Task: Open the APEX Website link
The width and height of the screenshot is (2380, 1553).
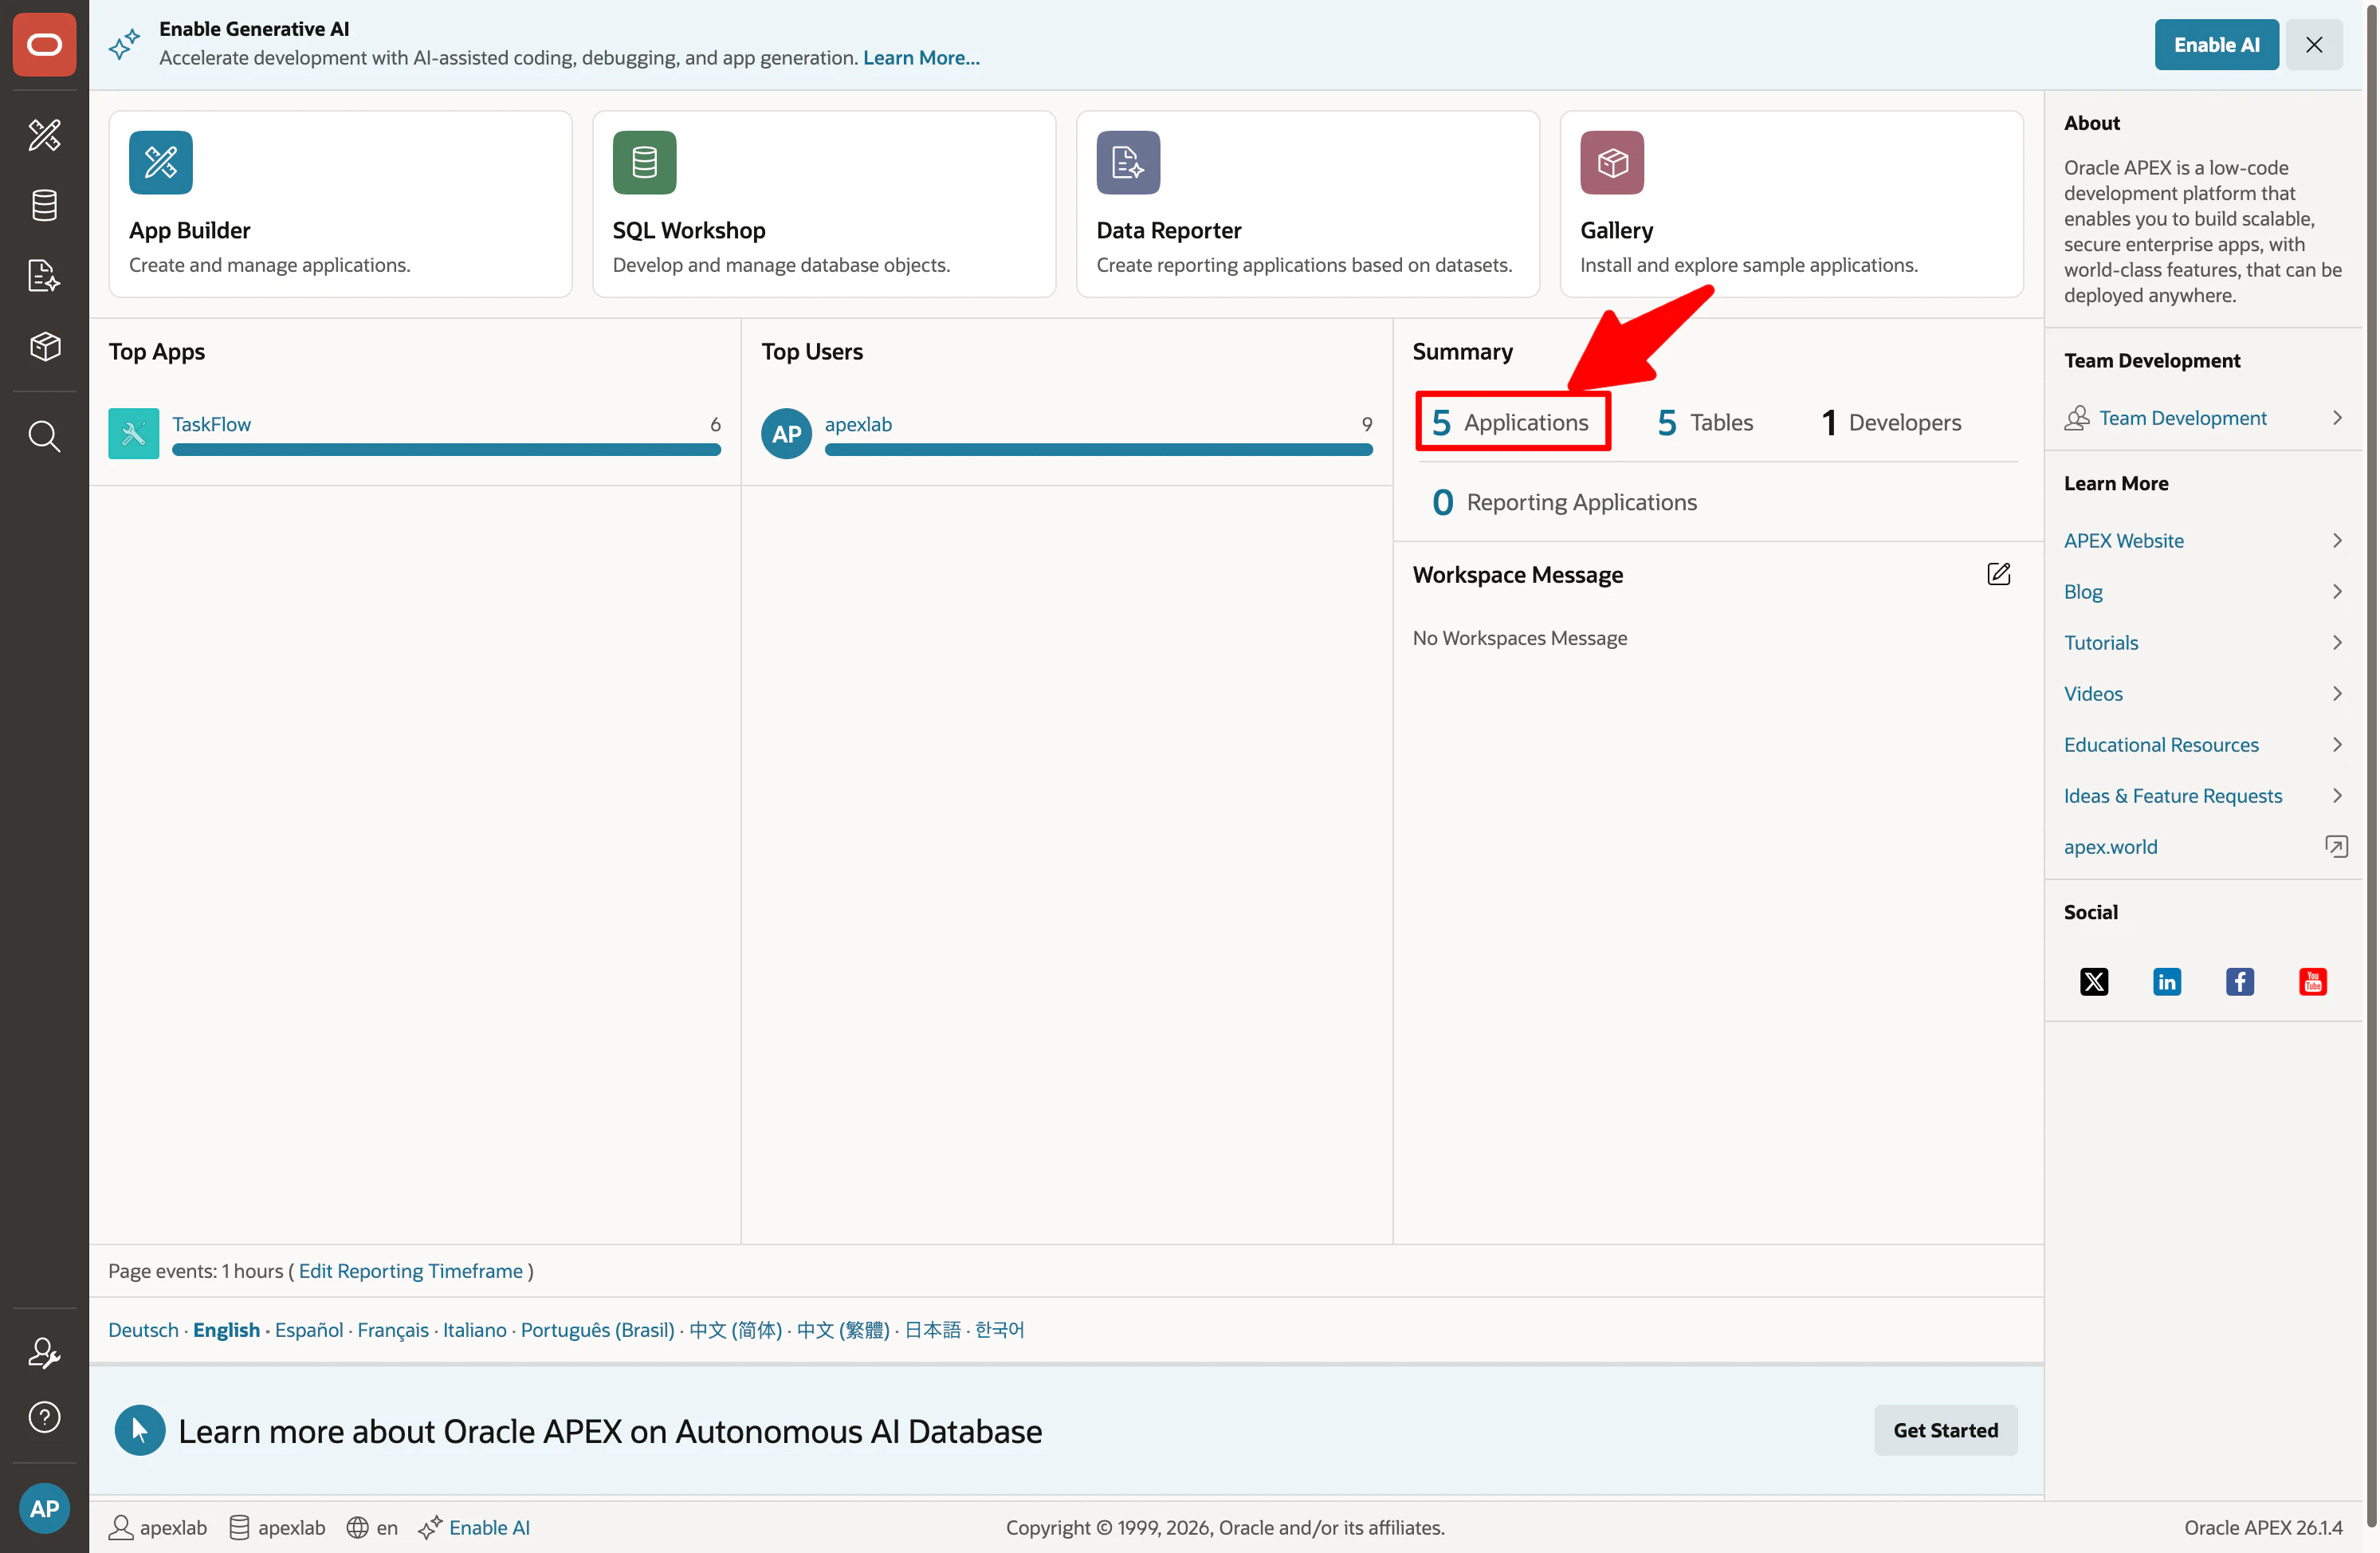Action: pyautogui.click(x=2124, y=540)
